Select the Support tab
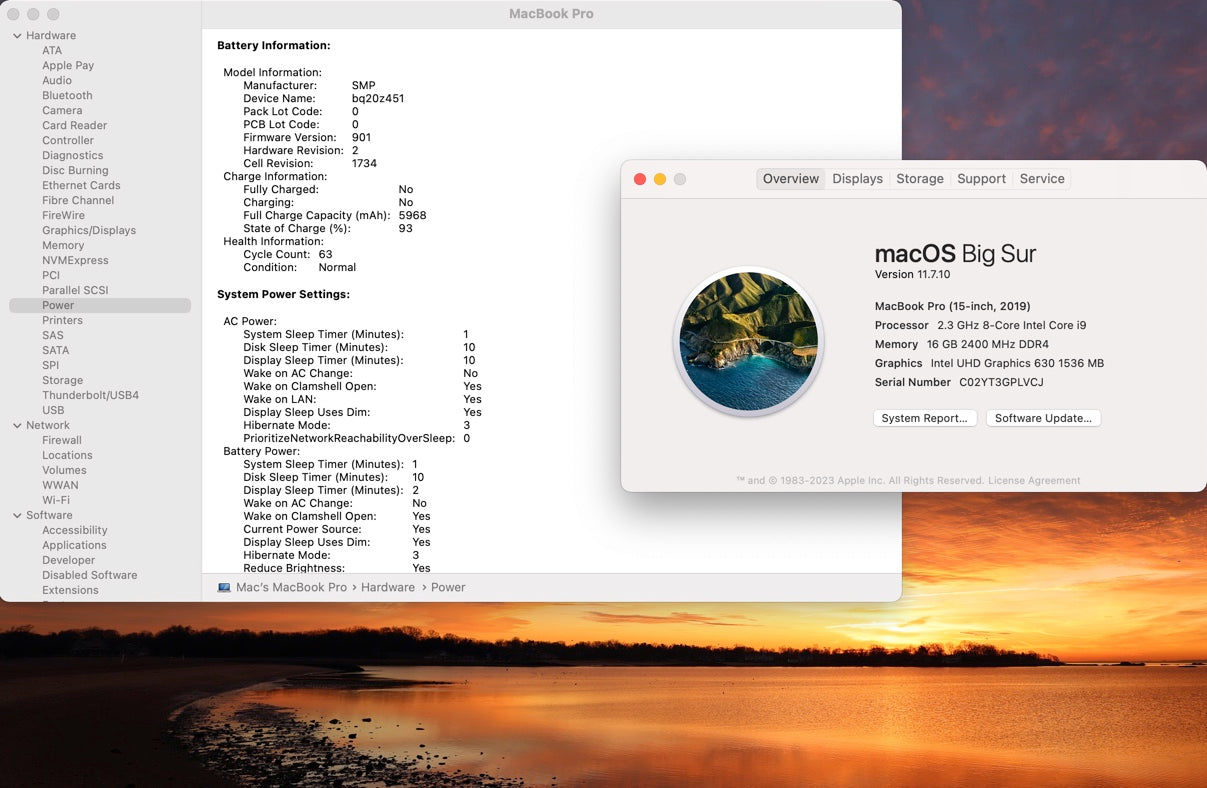 [x=981, y=179]
